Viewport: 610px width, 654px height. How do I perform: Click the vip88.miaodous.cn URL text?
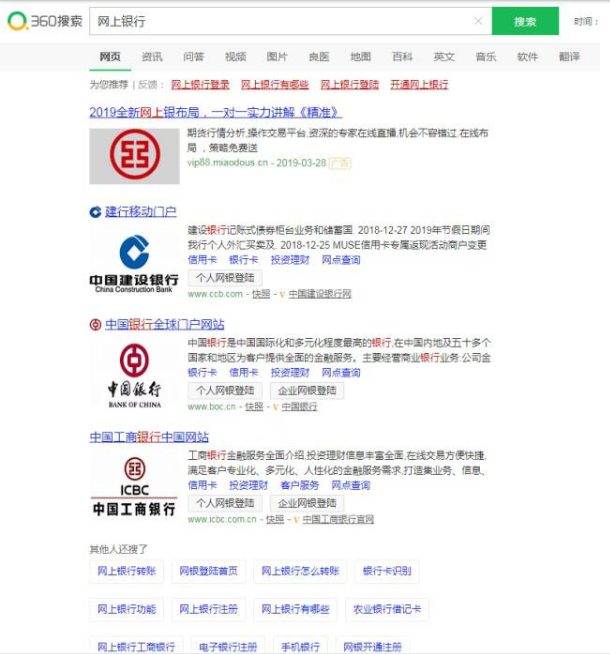[228, 163]
